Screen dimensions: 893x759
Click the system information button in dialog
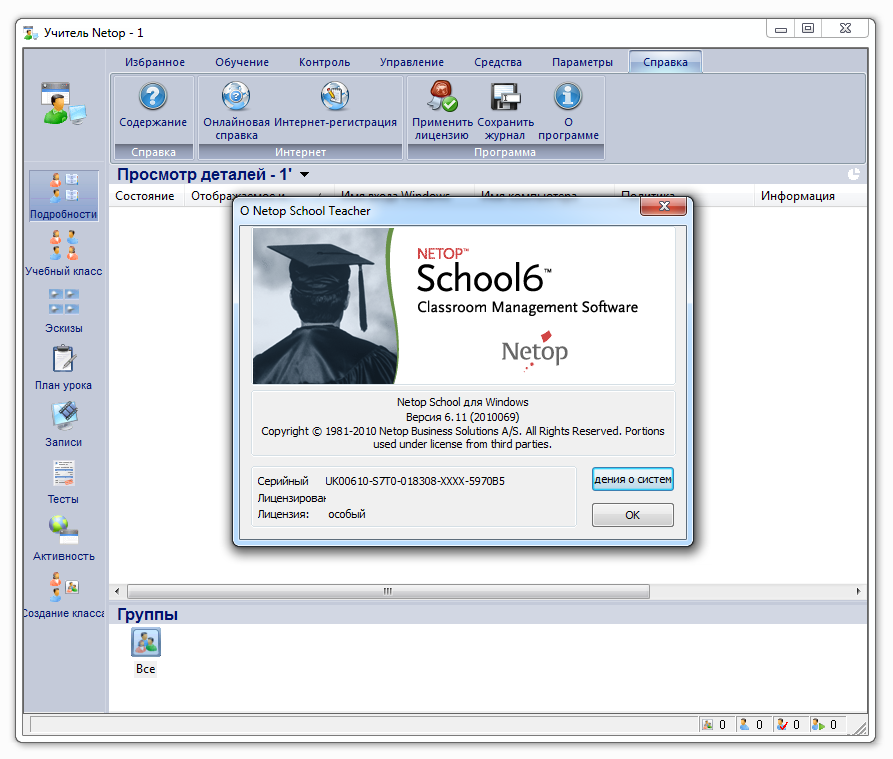pyautogui.click(x=633, y=479)
